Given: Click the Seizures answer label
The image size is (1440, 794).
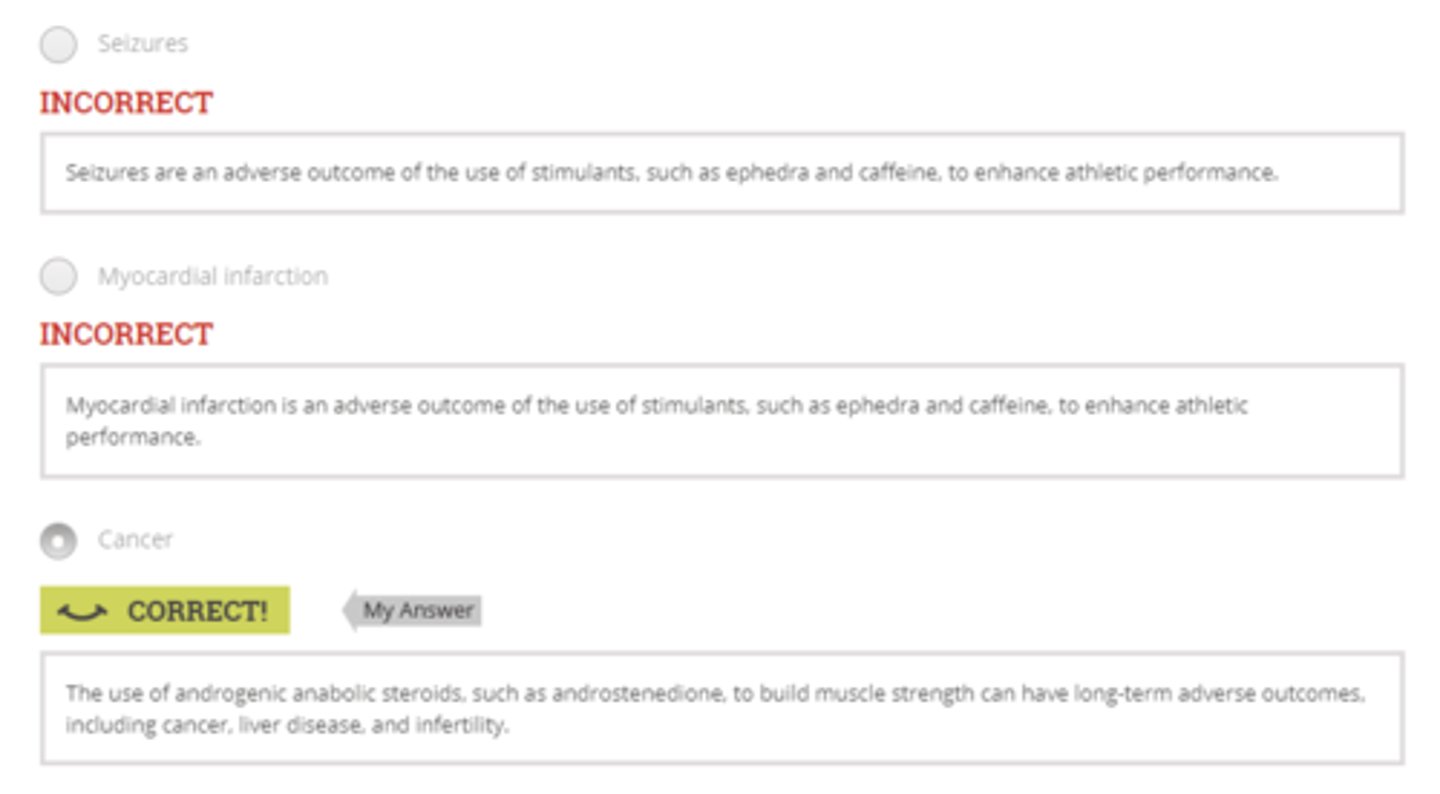Looking at the screenshot, I should pos(142,44).
